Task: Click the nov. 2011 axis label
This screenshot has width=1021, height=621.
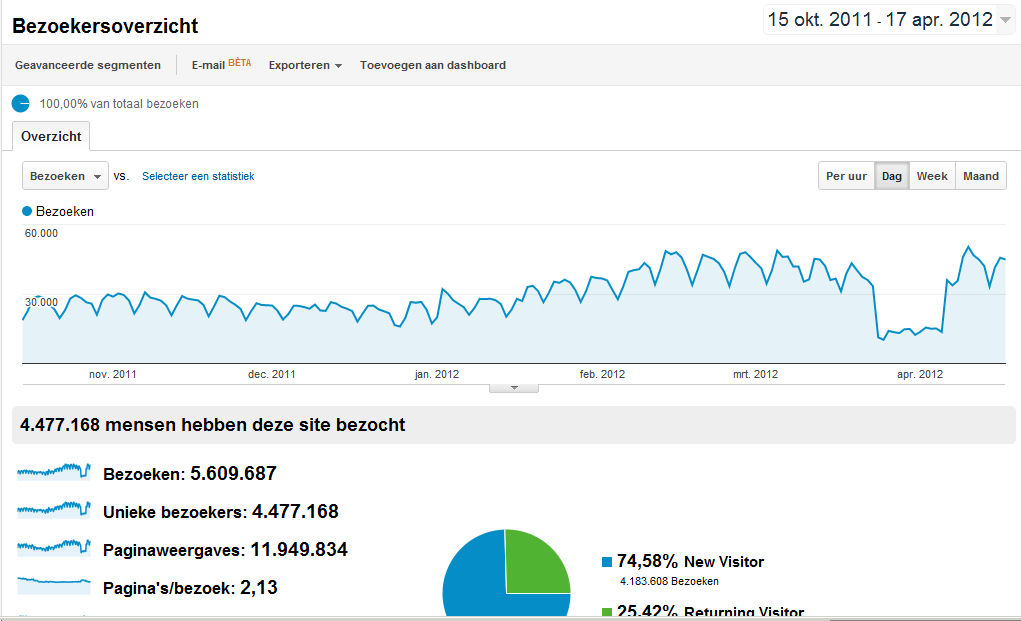Action: click(x=113, y=374)
